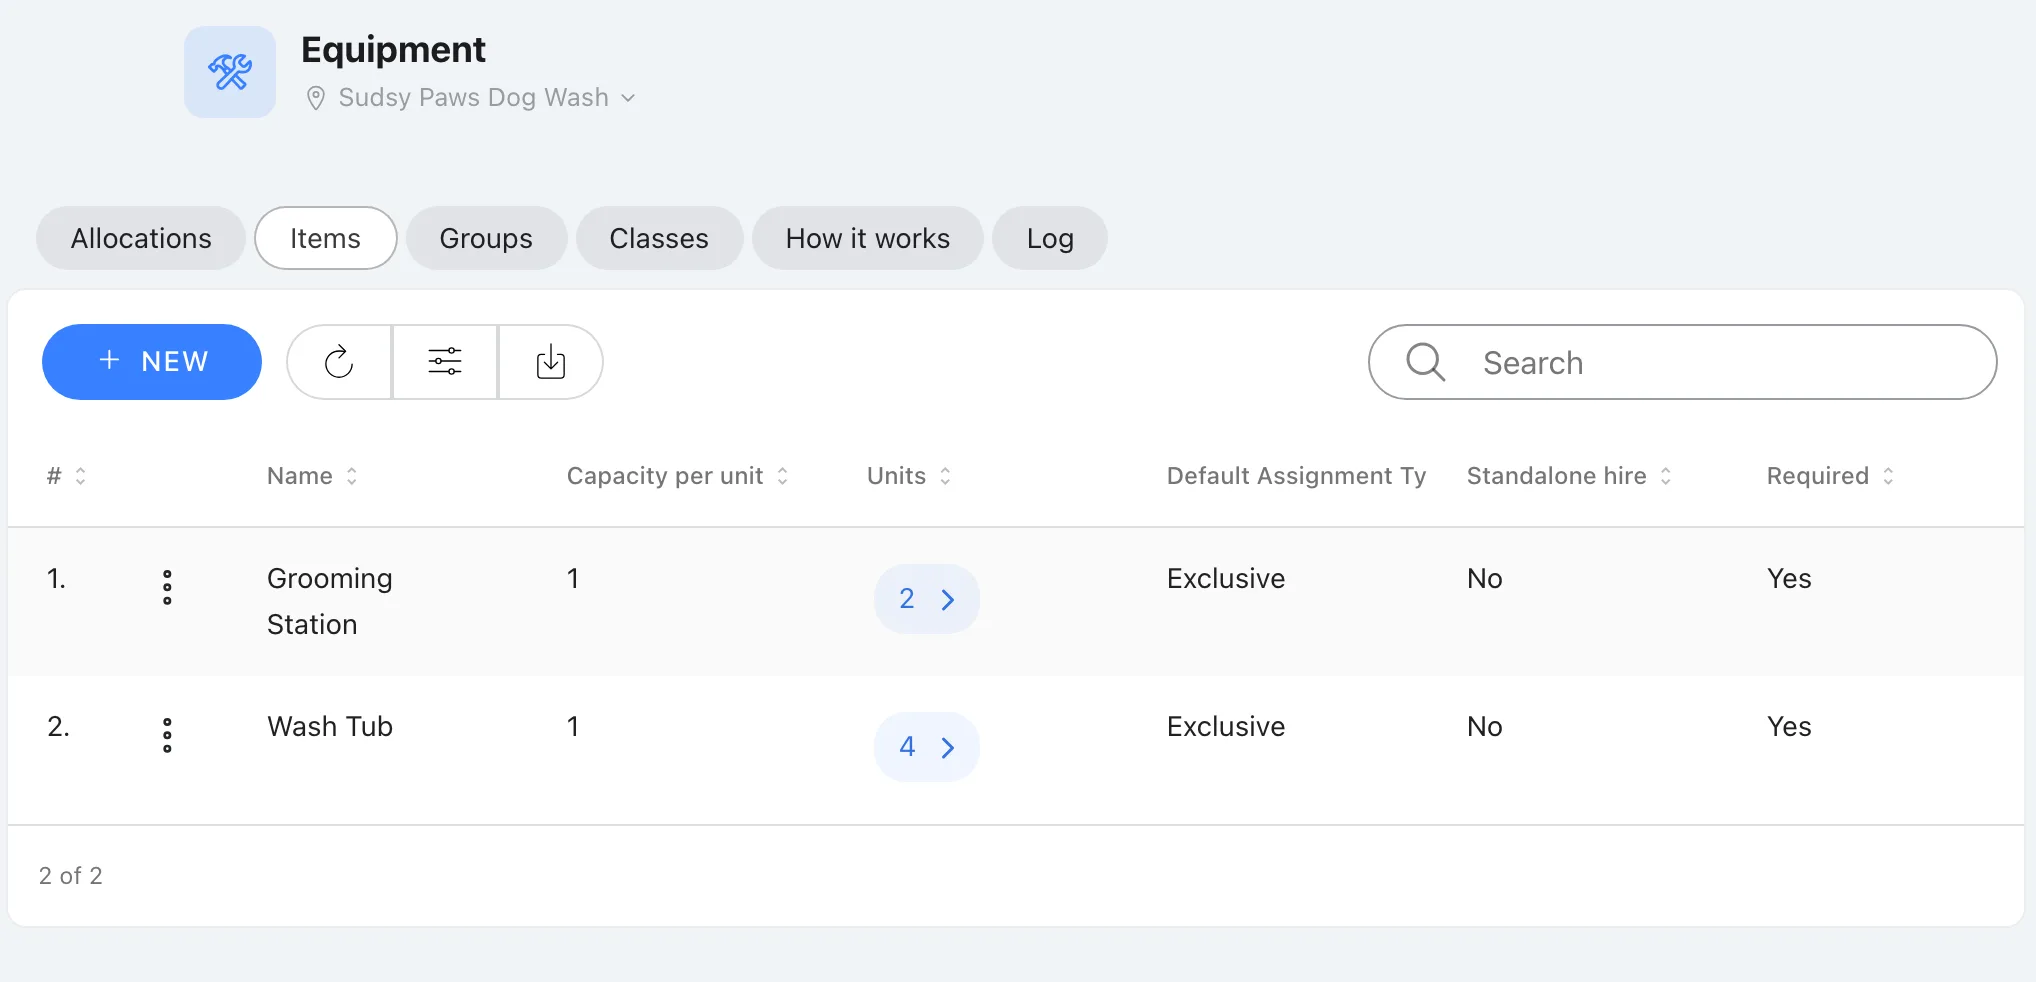
Task: Sort the table by Name
Action: click(312, 476)
